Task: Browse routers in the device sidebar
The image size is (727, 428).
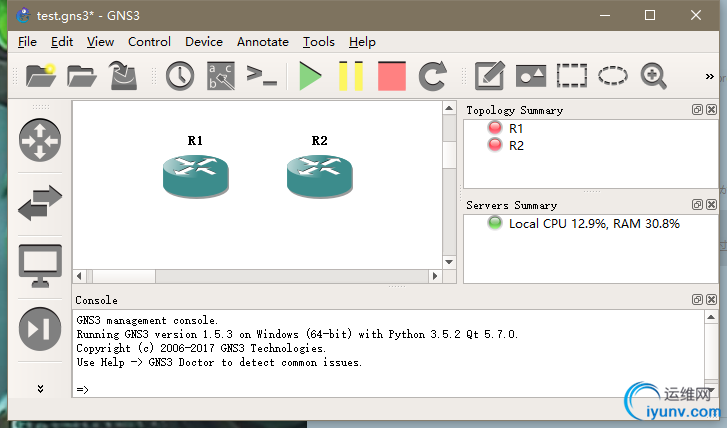Action: (40, 140)
